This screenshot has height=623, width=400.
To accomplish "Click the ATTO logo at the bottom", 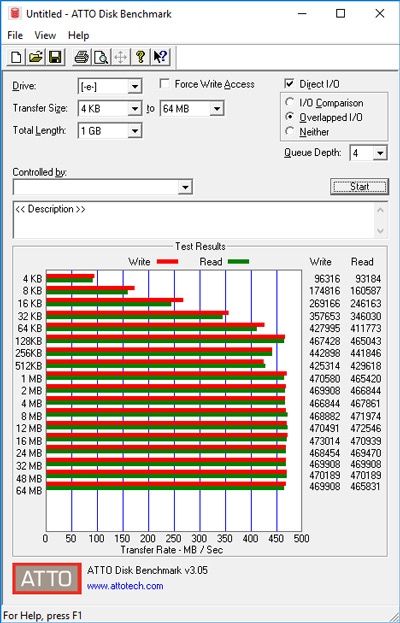I will (x=47, y=578).
